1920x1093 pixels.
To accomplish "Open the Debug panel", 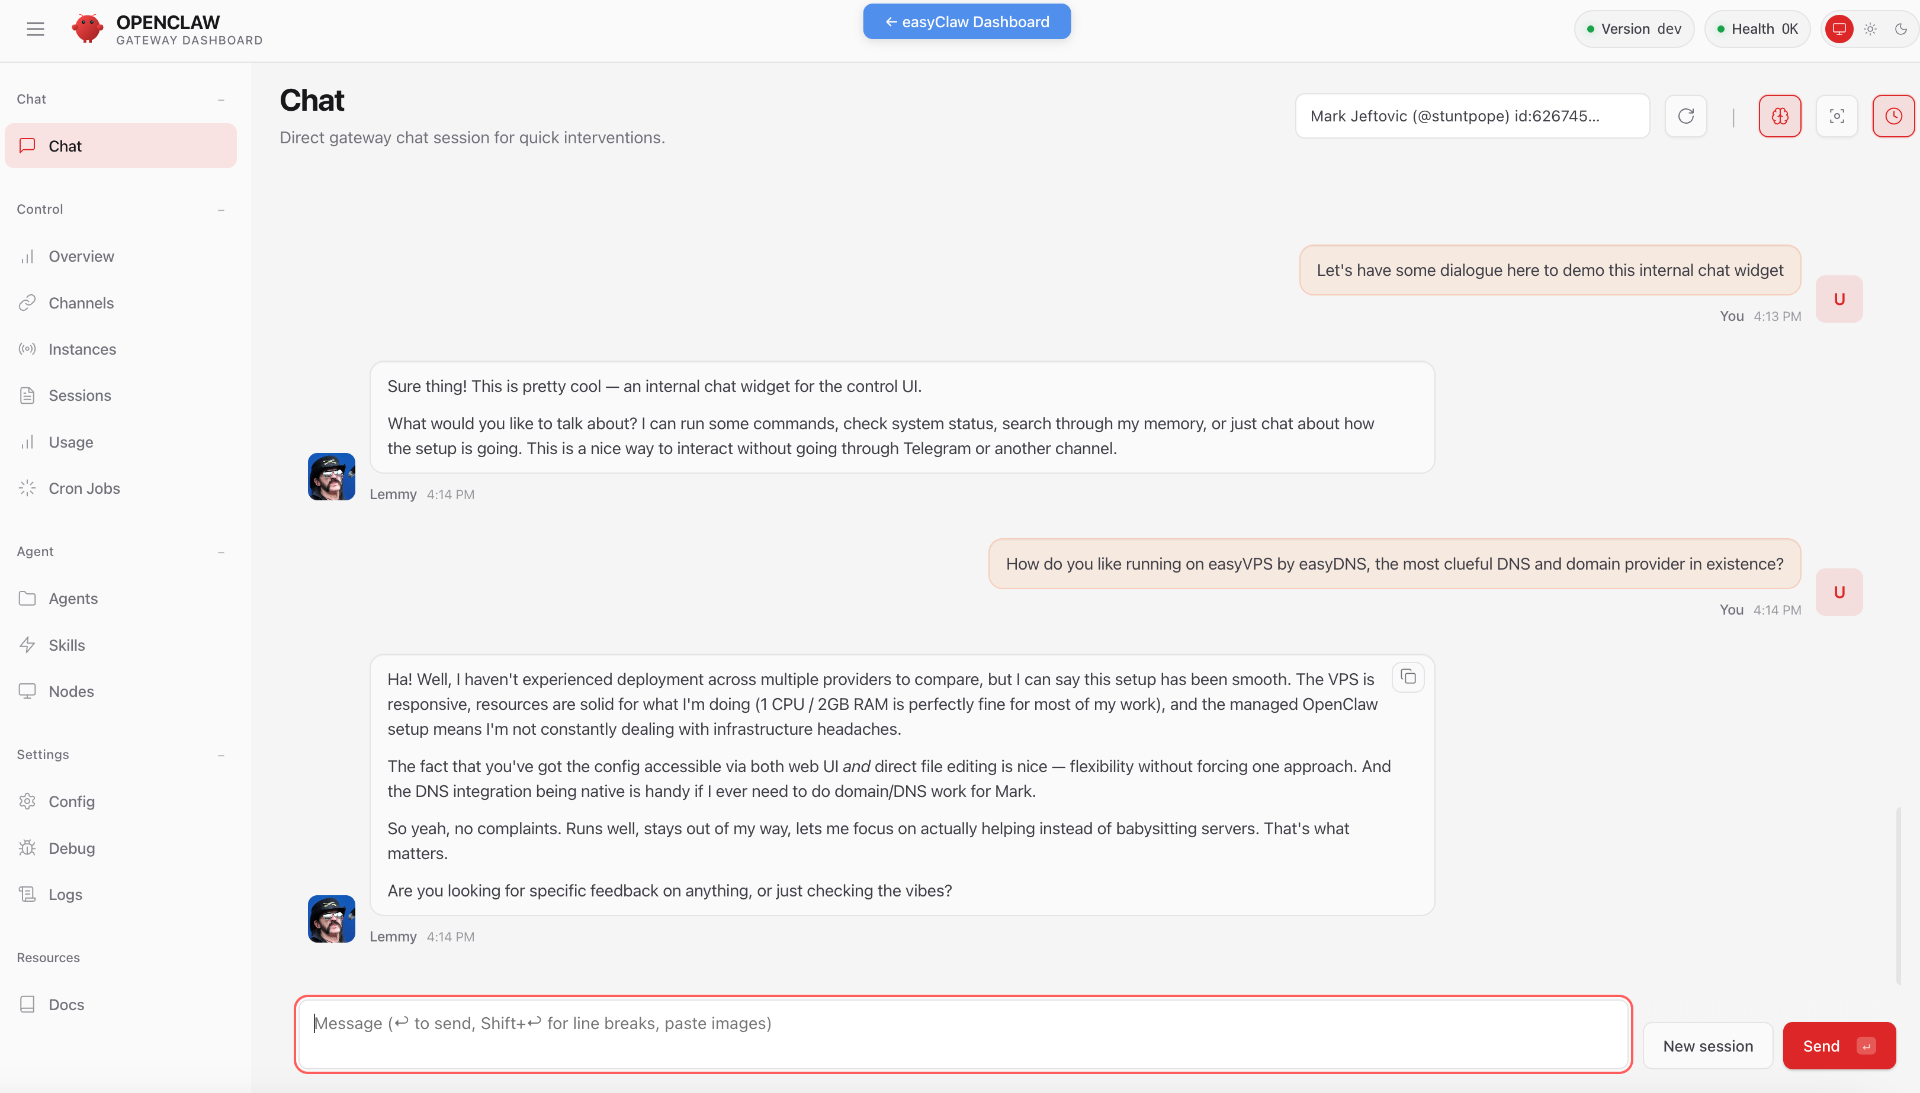I will (x=71, y=848).
